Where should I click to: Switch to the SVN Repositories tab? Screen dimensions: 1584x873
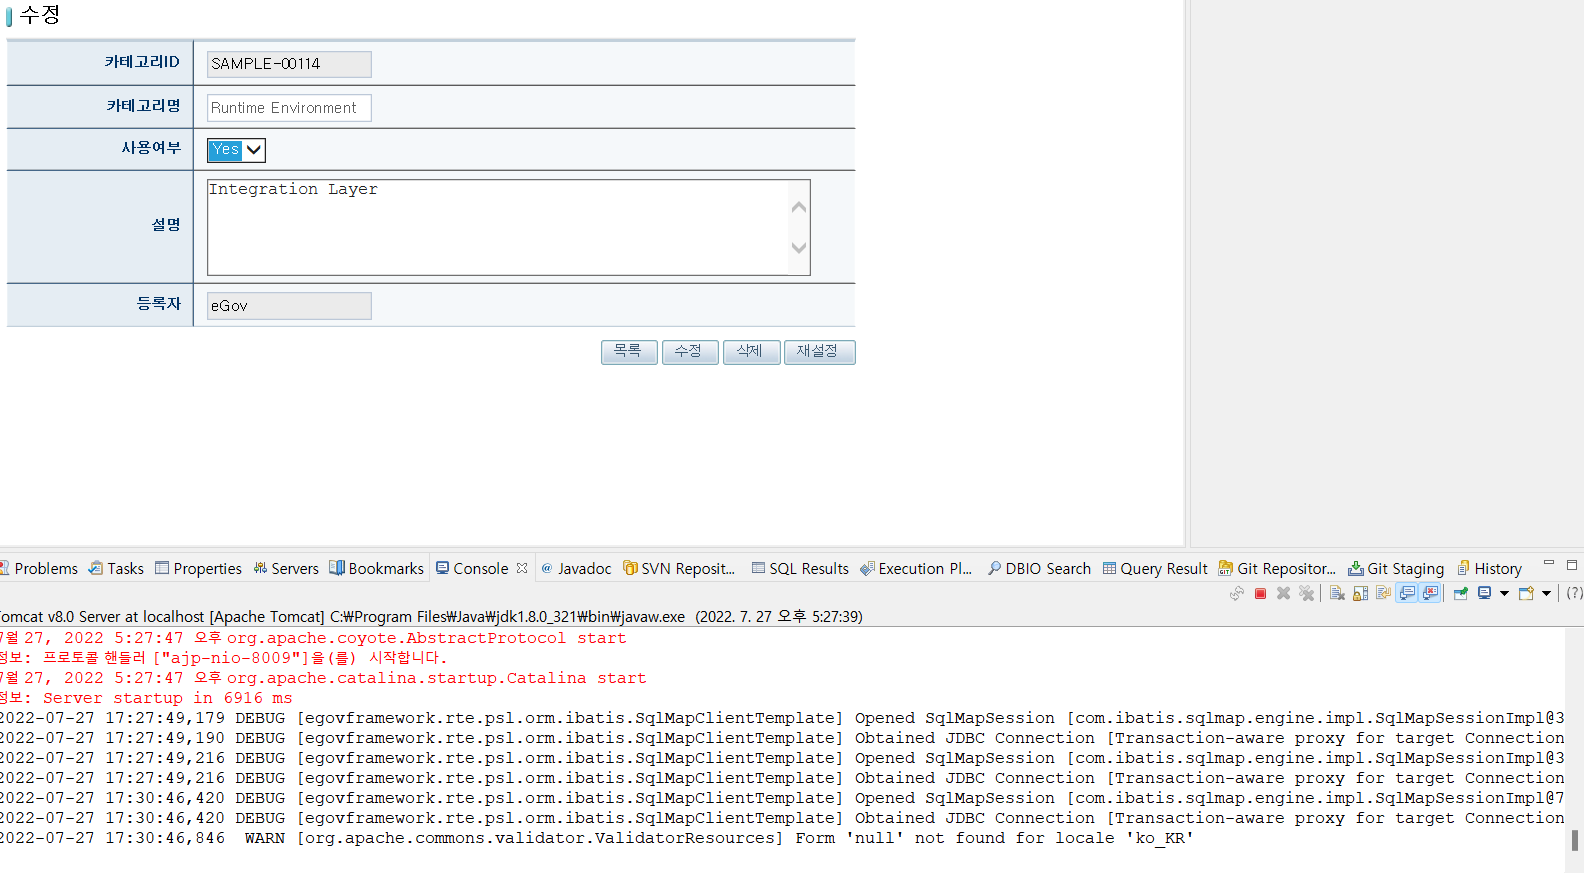pyautogui.click(x=679, y=569)
